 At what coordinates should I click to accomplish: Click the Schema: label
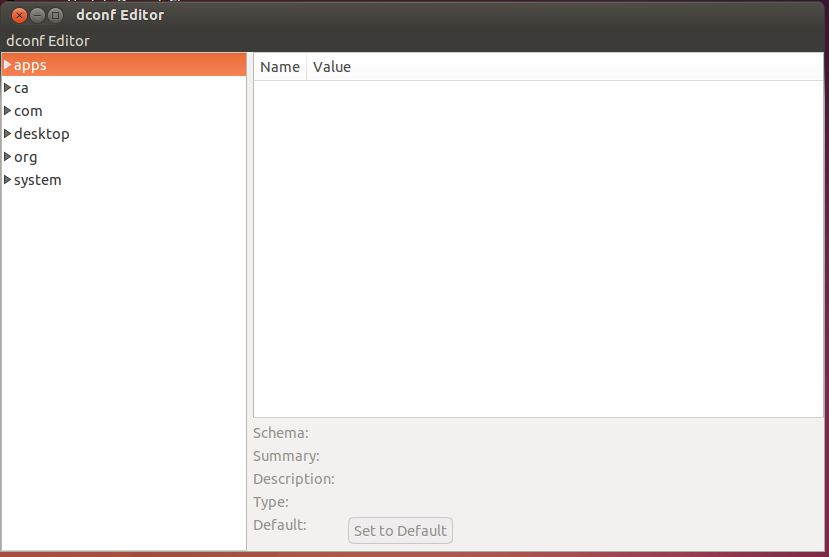[281, 433]
